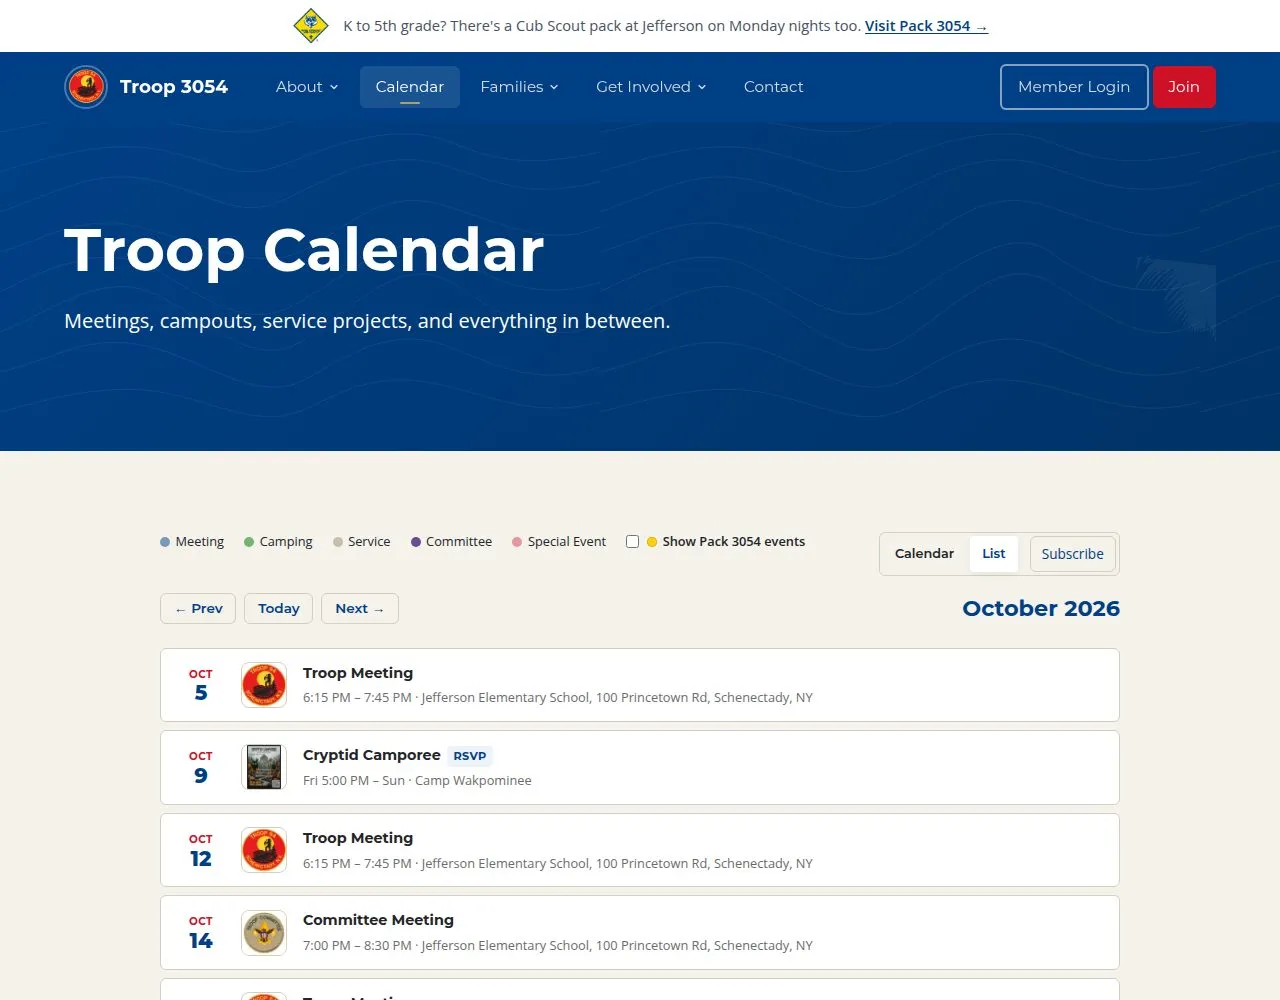Click the Meeting legend blue dot
Screen dimensions: 1280x1000
point(165,542)
